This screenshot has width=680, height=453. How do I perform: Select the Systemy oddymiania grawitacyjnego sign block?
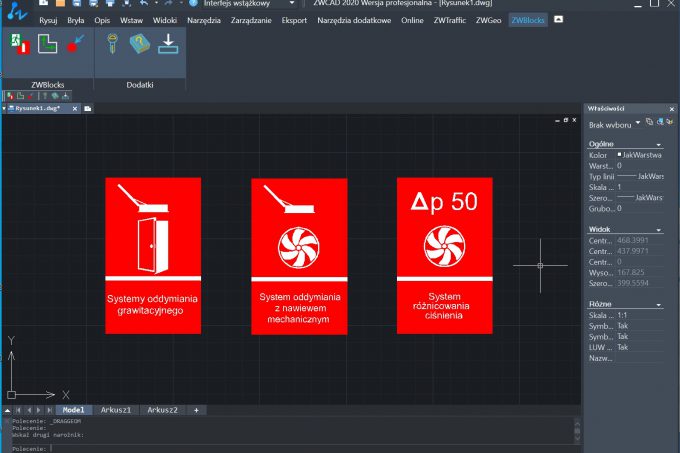153,256
